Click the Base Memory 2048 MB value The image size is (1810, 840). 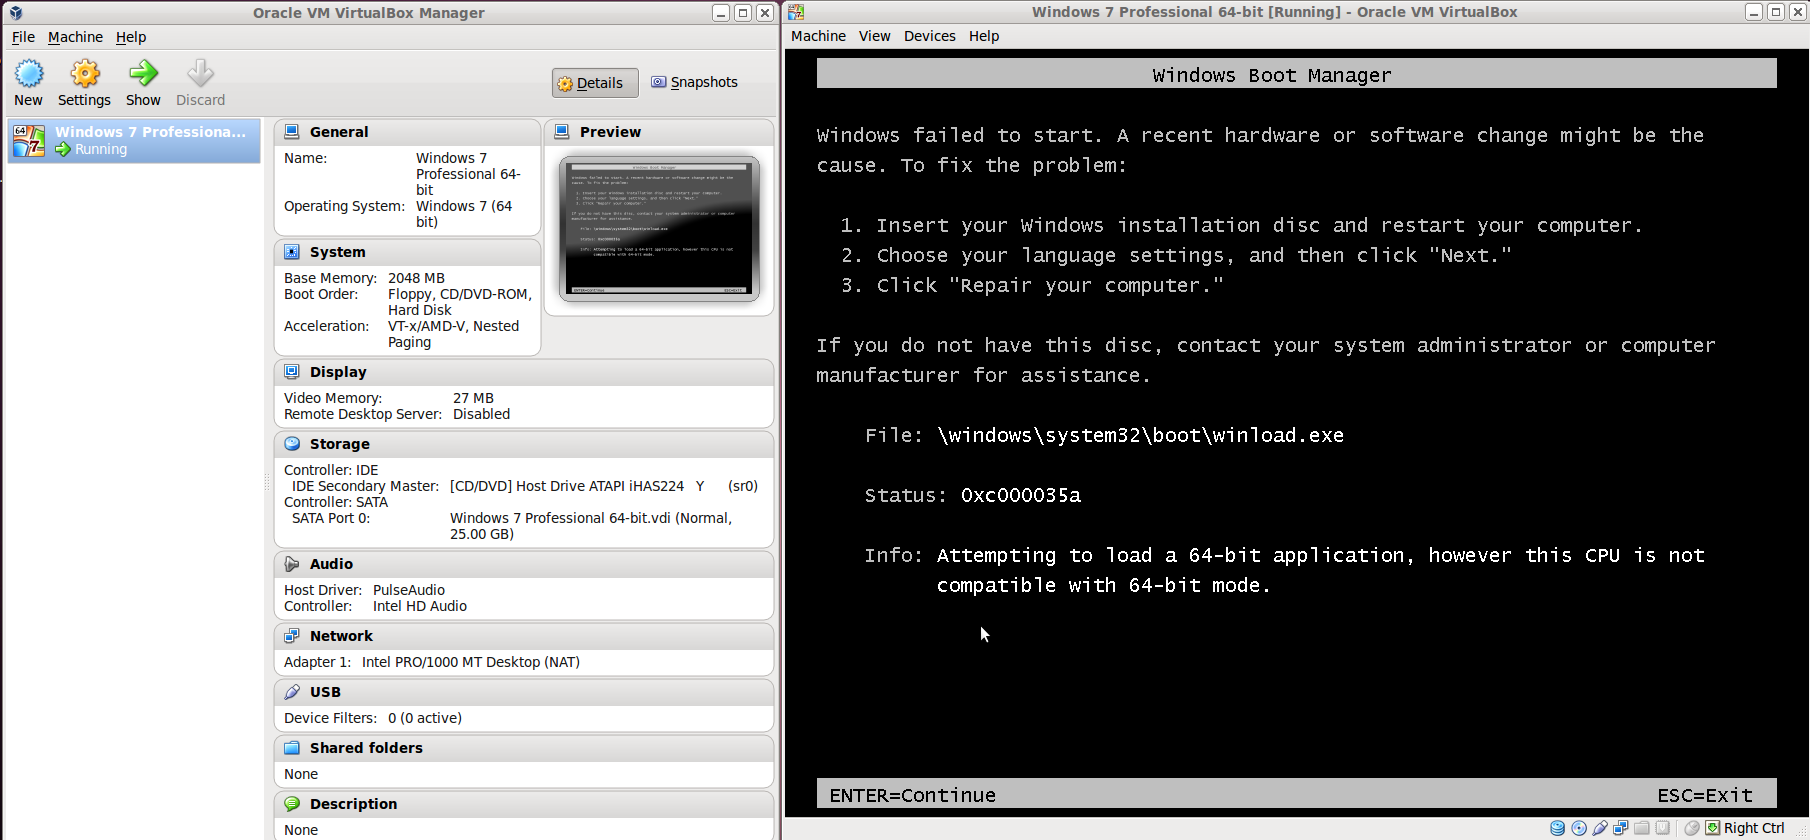pyautogui.click(x=416, y=278)
